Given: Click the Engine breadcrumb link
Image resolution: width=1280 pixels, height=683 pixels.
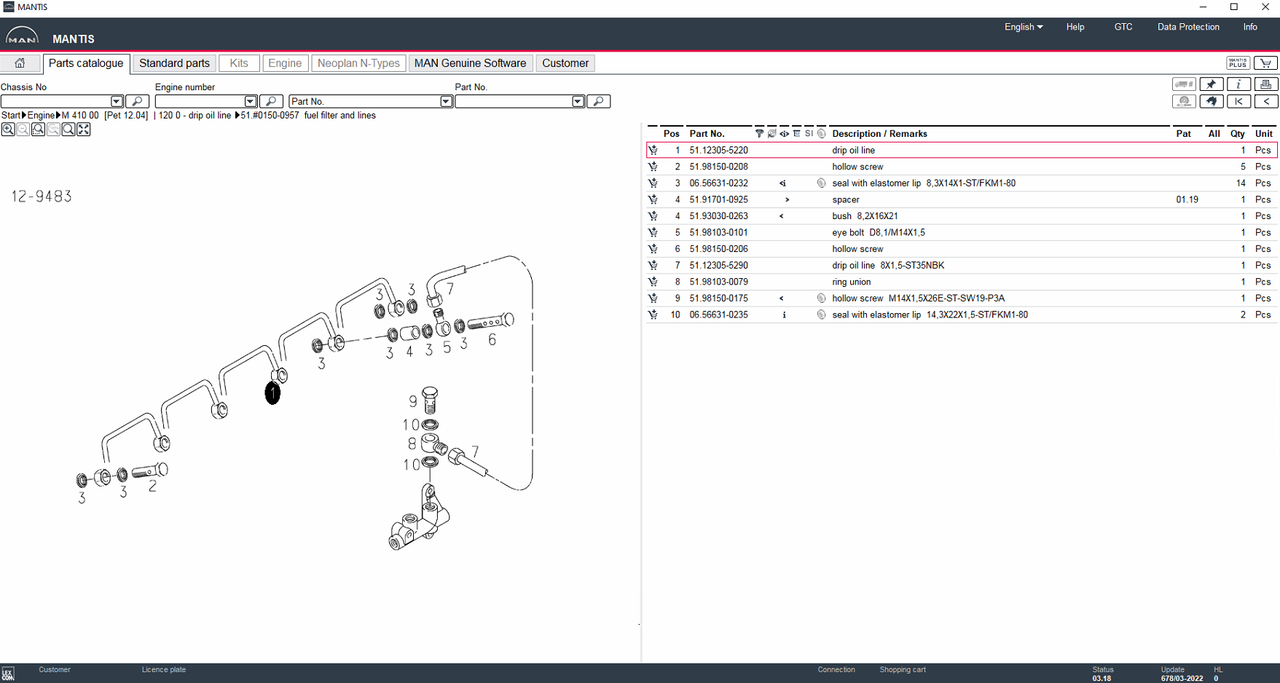Looking at the screenshot, I should [41, 116].
